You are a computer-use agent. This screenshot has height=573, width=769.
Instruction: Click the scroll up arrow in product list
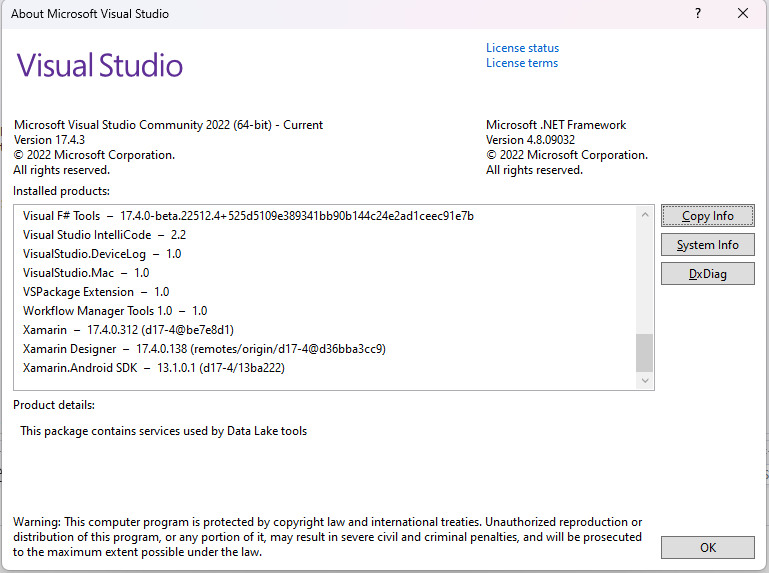point(645,215)
